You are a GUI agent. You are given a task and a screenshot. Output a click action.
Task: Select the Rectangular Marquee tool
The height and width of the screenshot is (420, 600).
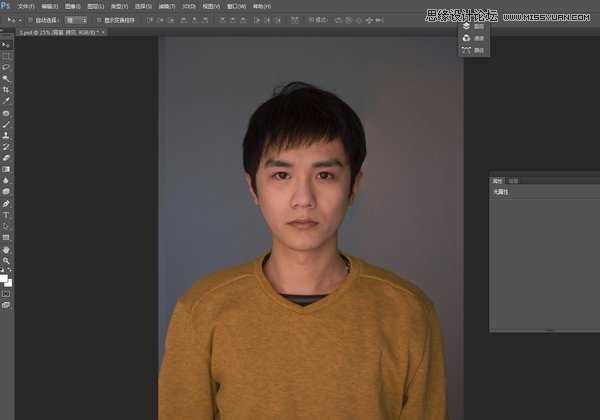[x=6, y=56]
